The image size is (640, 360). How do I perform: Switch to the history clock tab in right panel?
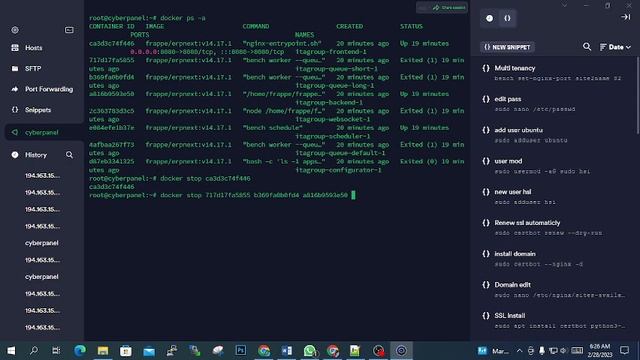coord(489,18)
